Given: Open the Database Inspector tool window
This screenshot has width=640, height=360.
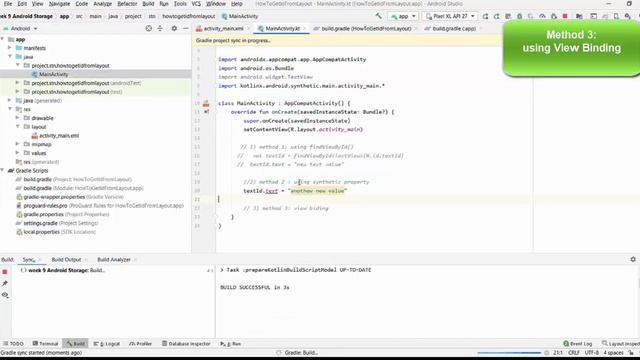Looking at the screenshot, I should pos(186,344).
